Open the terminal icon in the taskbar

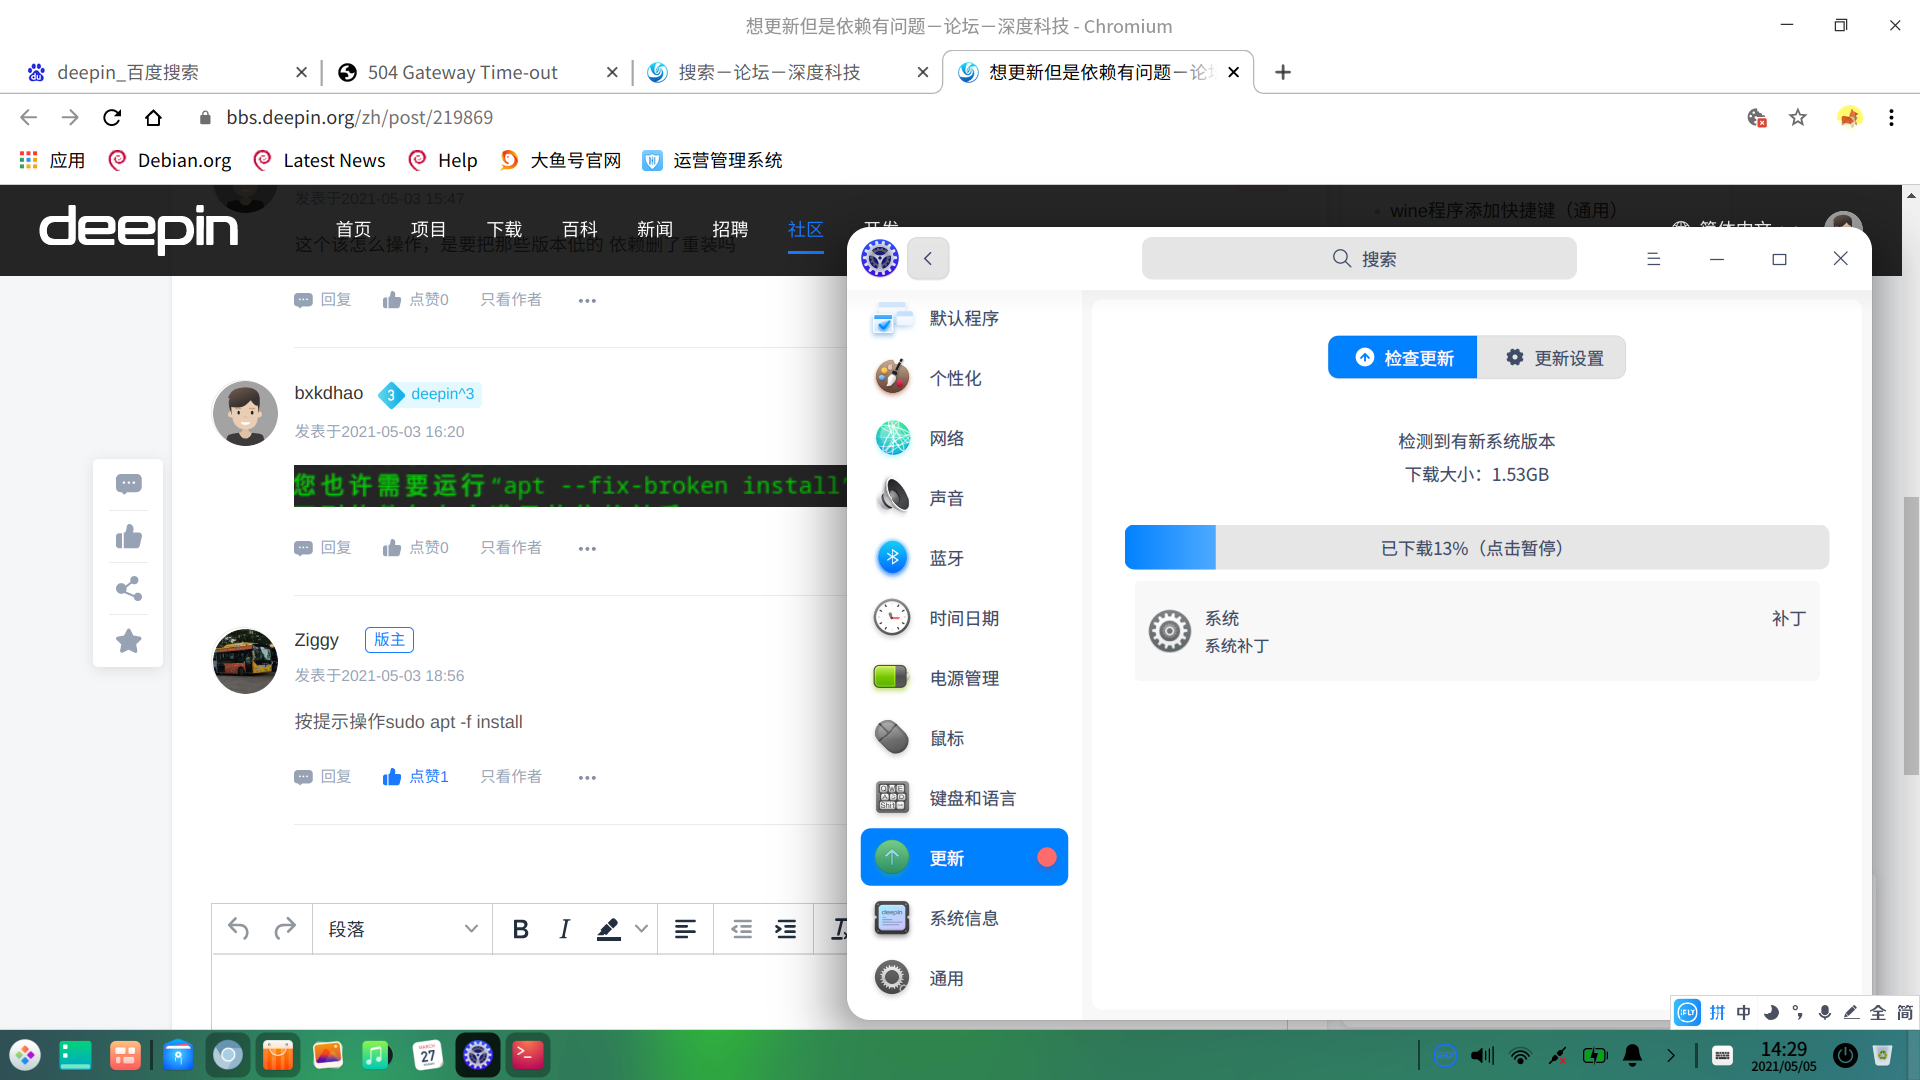[527, 1055]
